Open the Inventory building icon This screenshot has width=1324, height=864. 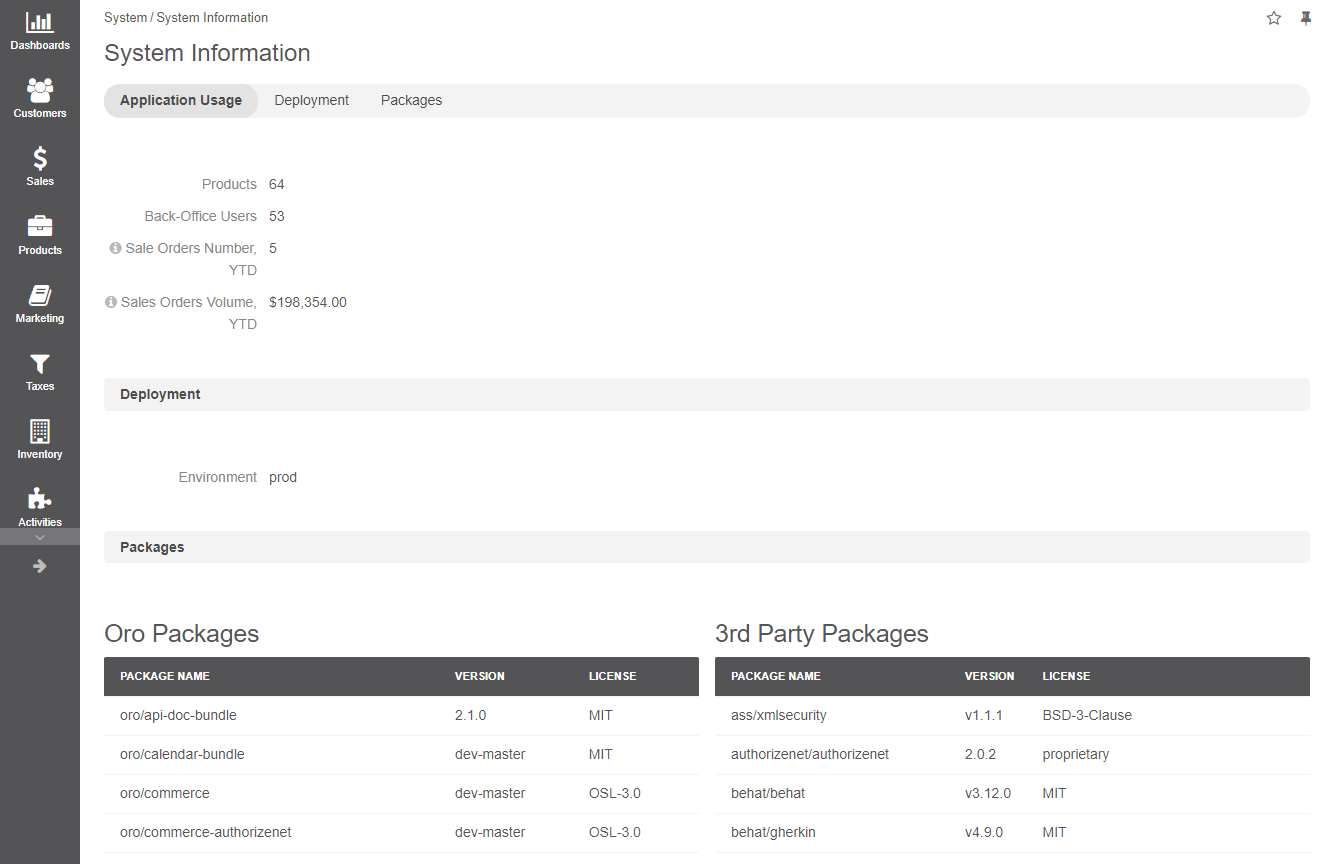40,431
